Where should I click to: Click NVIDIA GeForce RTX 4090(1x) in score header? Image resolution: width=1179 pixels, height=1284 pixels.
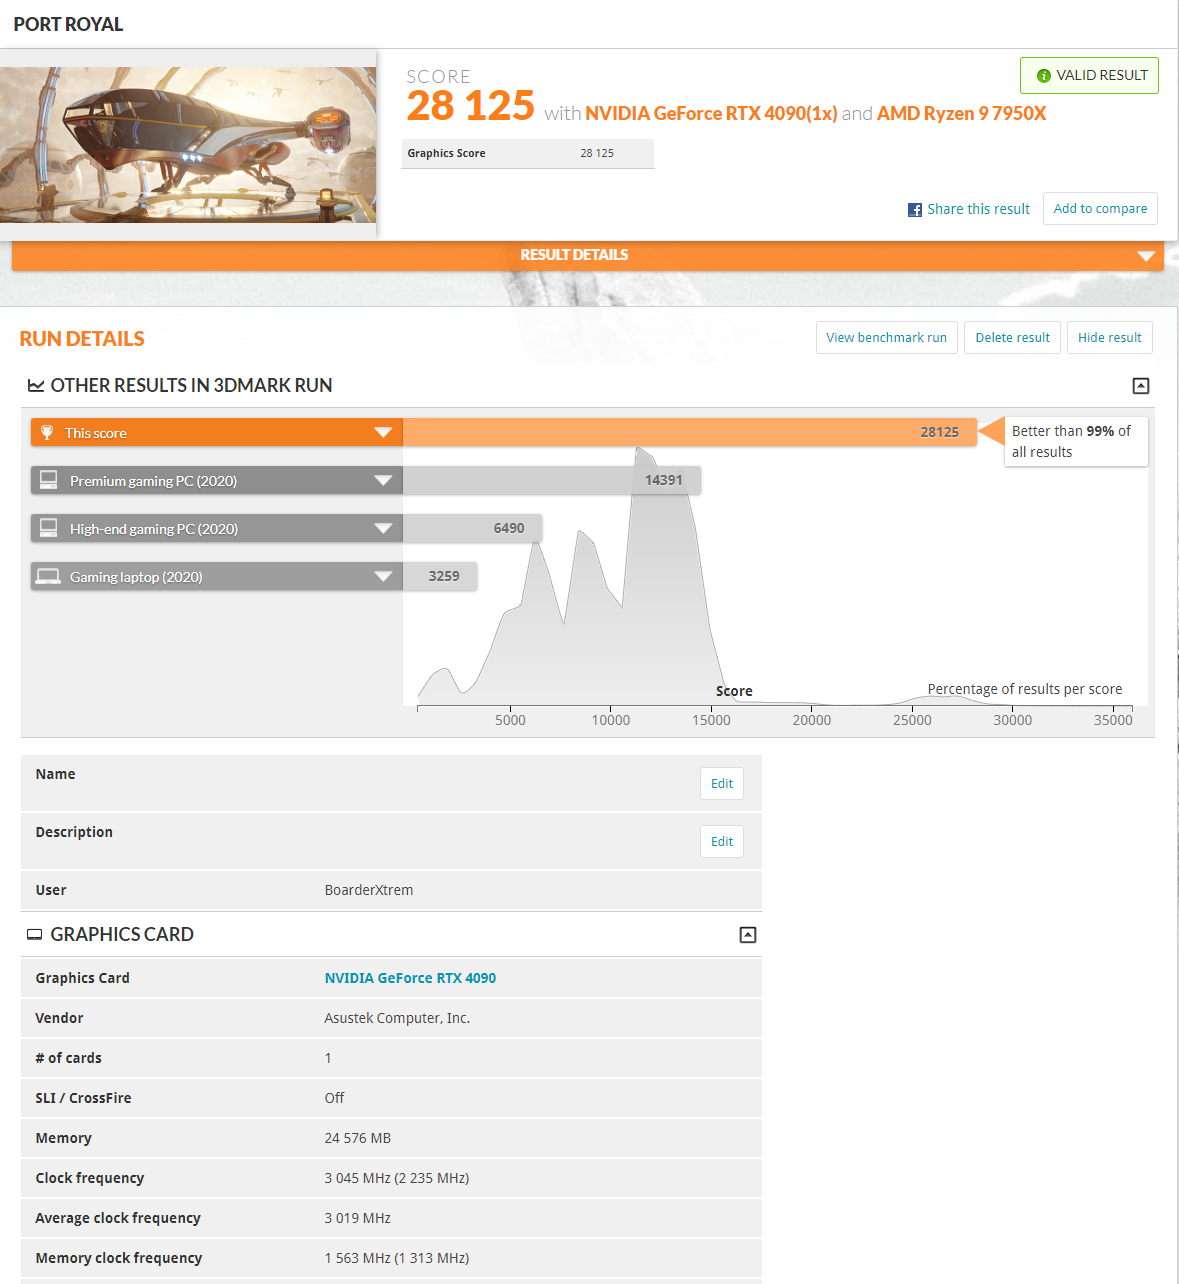[x=711, y=113]
